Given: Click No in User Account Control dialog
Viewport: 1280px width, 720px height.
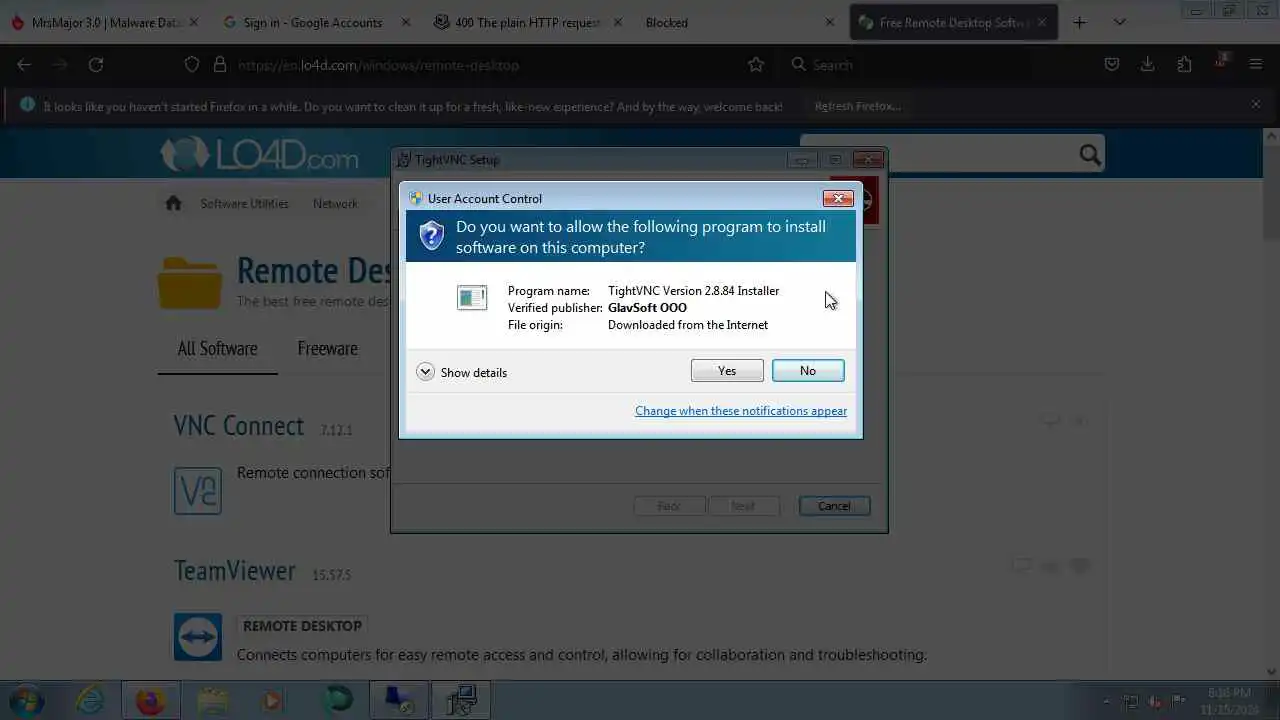Looking at the screenshot, I should pyautogui.click(x=808, y=371).
